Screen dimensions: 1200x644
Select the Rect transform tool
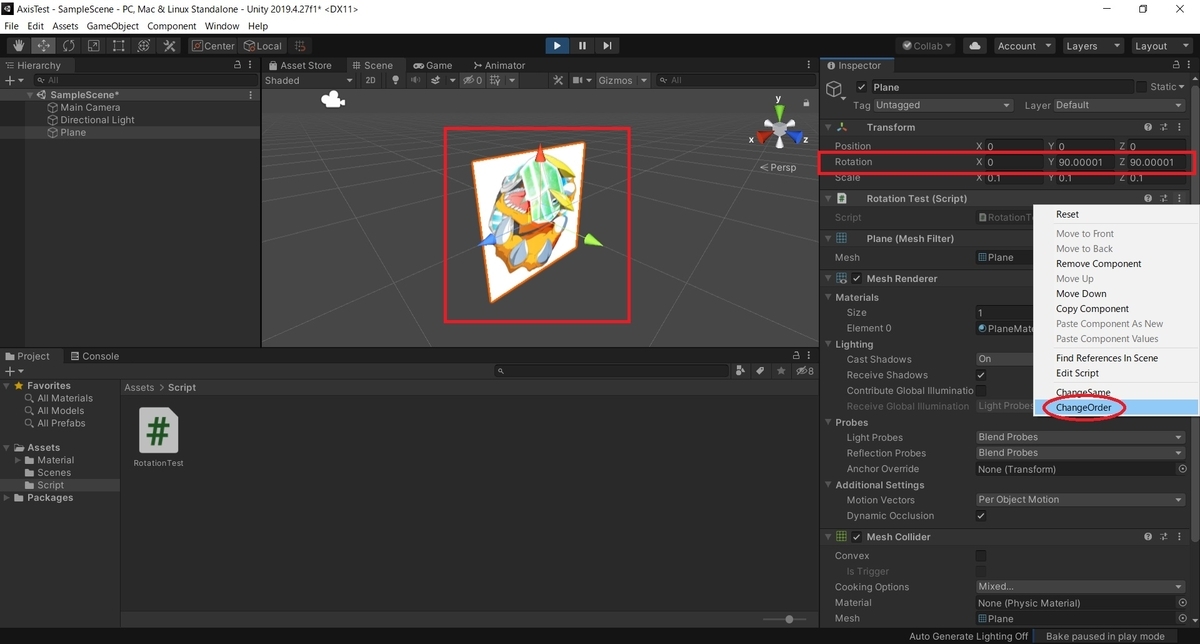pos(119,46)
